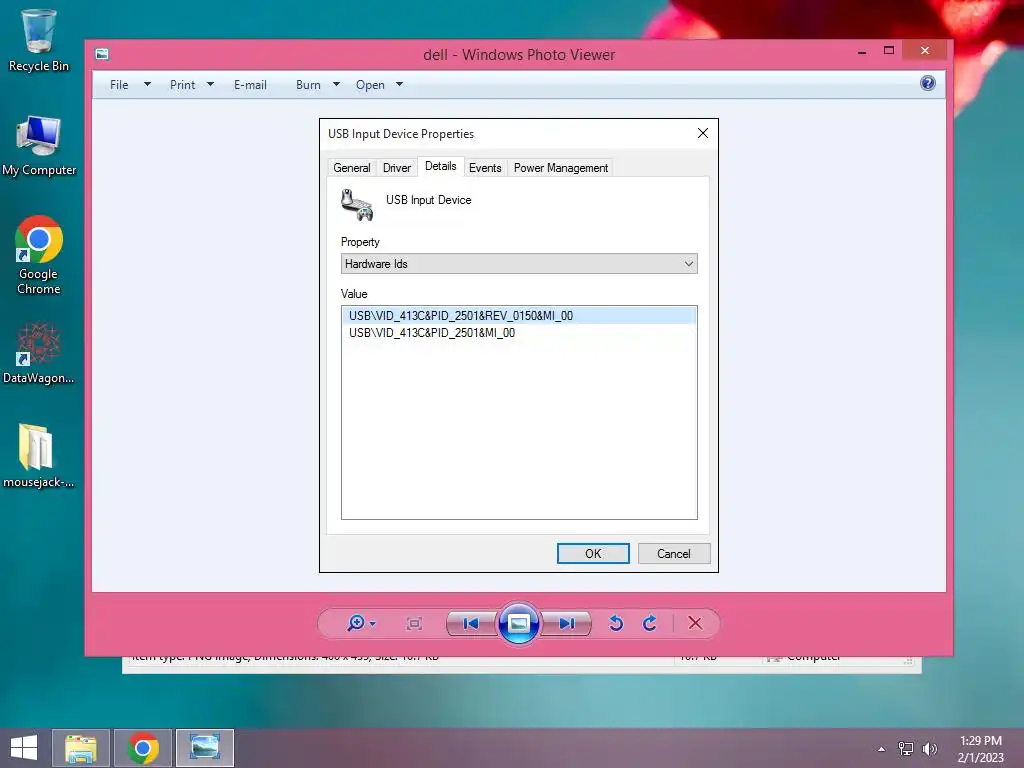Select the DataWagon desktop shortcut
1024x768 pixels.
tap(39, 353)
